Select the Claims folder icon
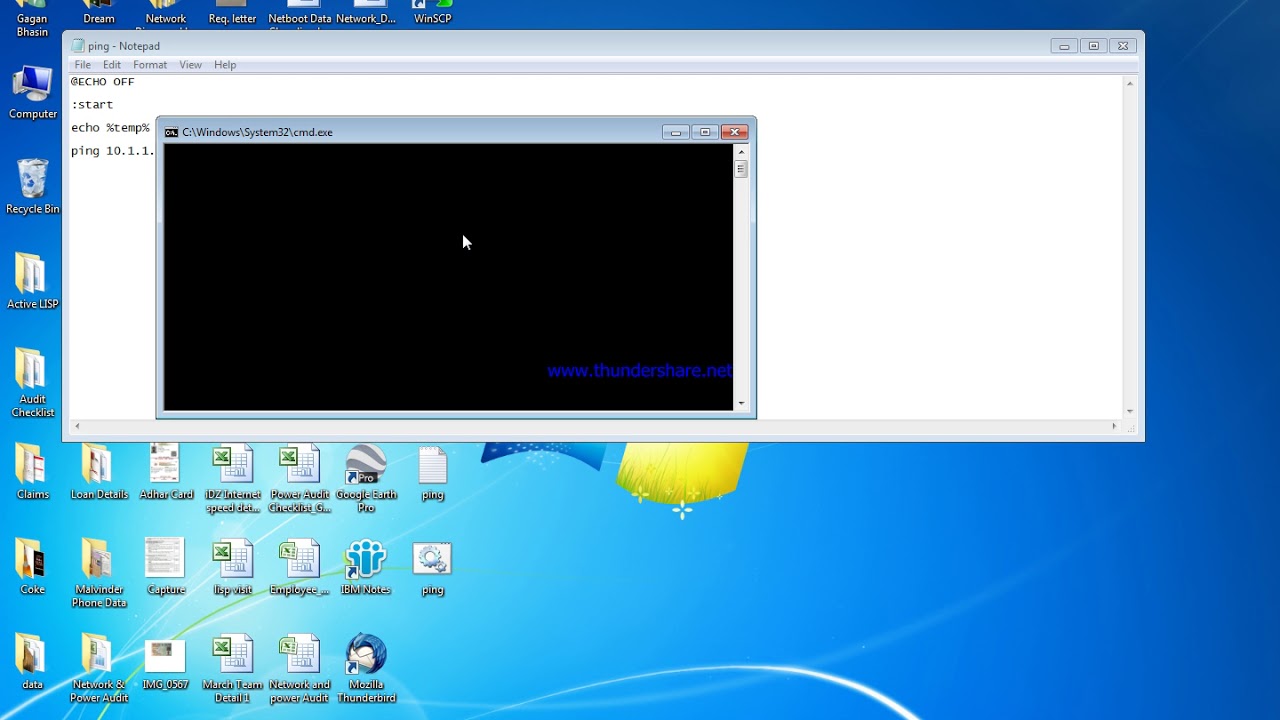1280x720 pixels. (32, 472)
